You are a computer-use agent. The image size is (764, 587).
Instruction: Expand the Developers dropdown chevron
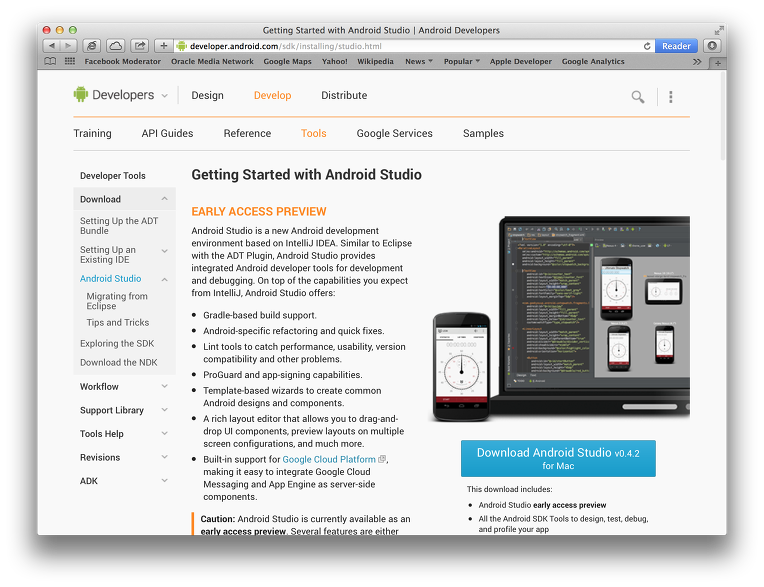165,96
